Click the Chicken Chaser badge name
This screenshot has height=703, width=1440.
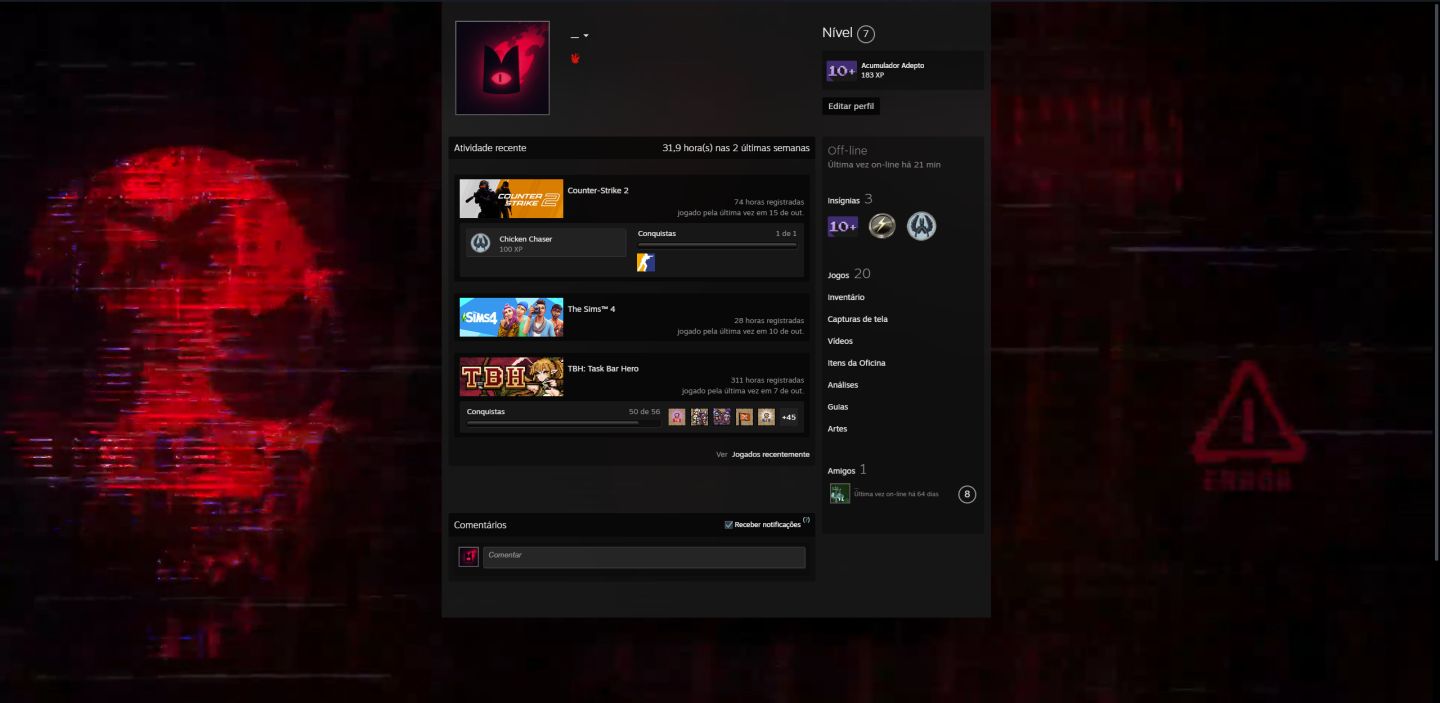click(526, 239)
